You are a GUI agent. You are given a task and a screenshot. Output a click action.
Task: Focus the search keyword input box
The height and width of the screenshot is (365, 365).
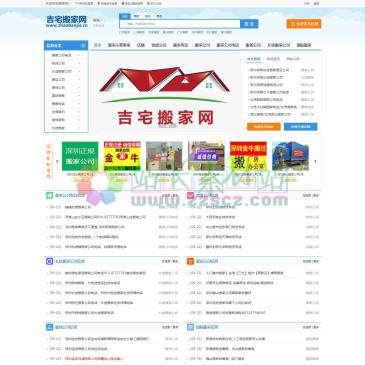[x=180, y=24]
